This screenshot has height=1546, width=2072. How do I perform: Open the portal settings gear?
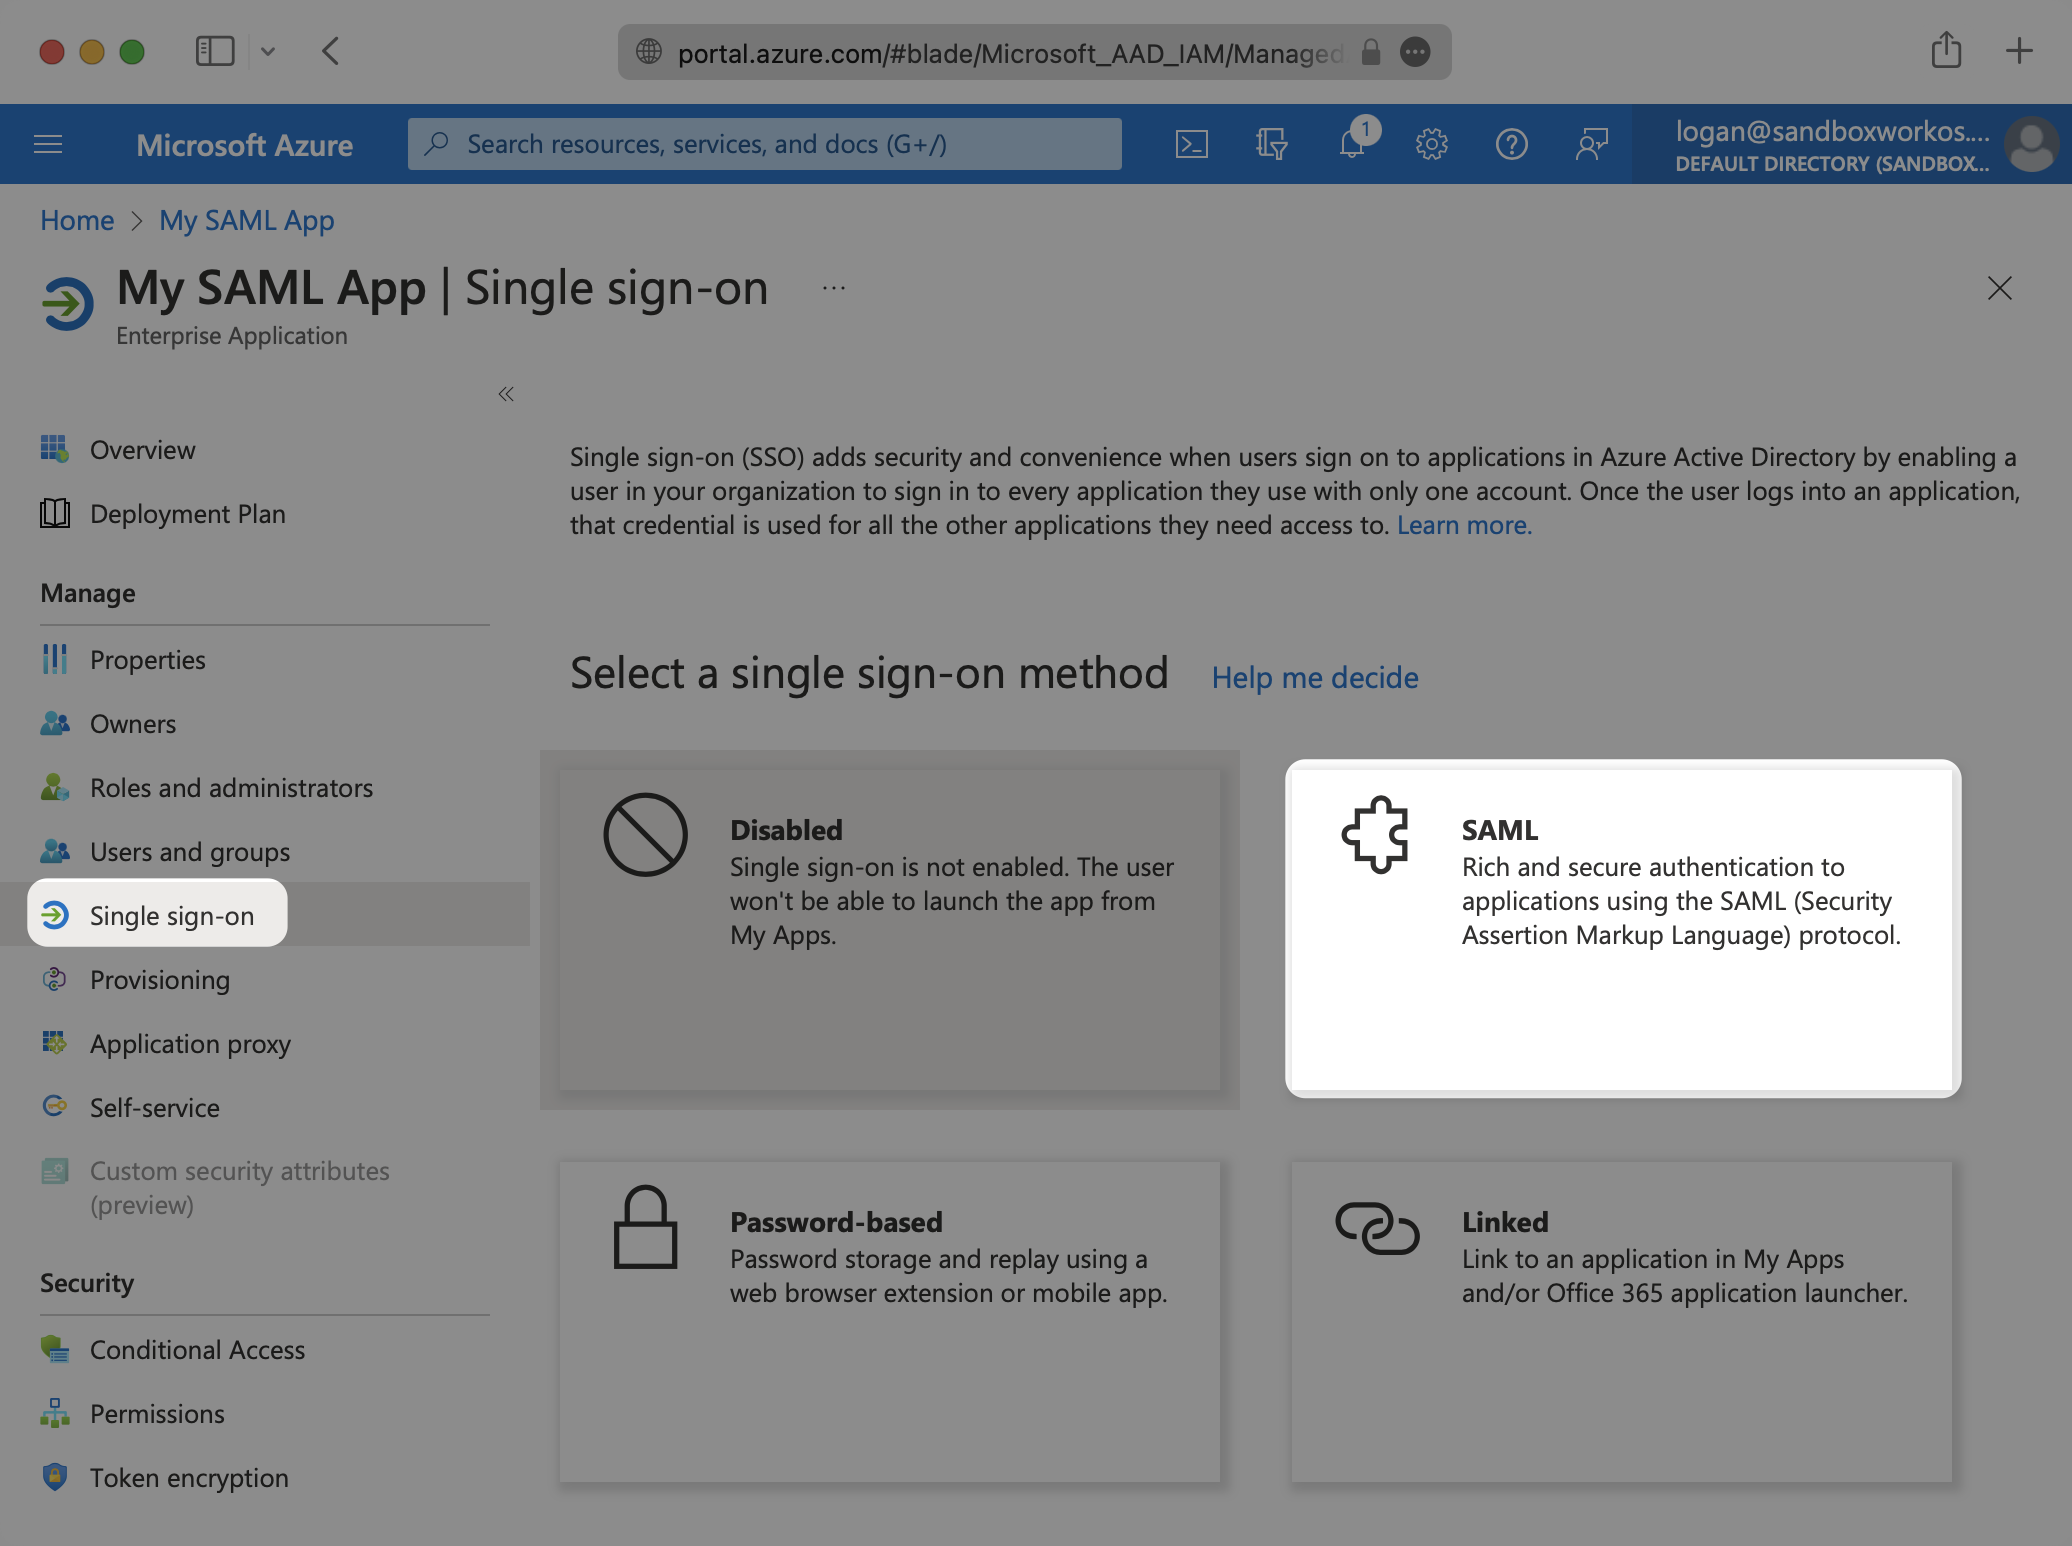tap(1431, 145)
